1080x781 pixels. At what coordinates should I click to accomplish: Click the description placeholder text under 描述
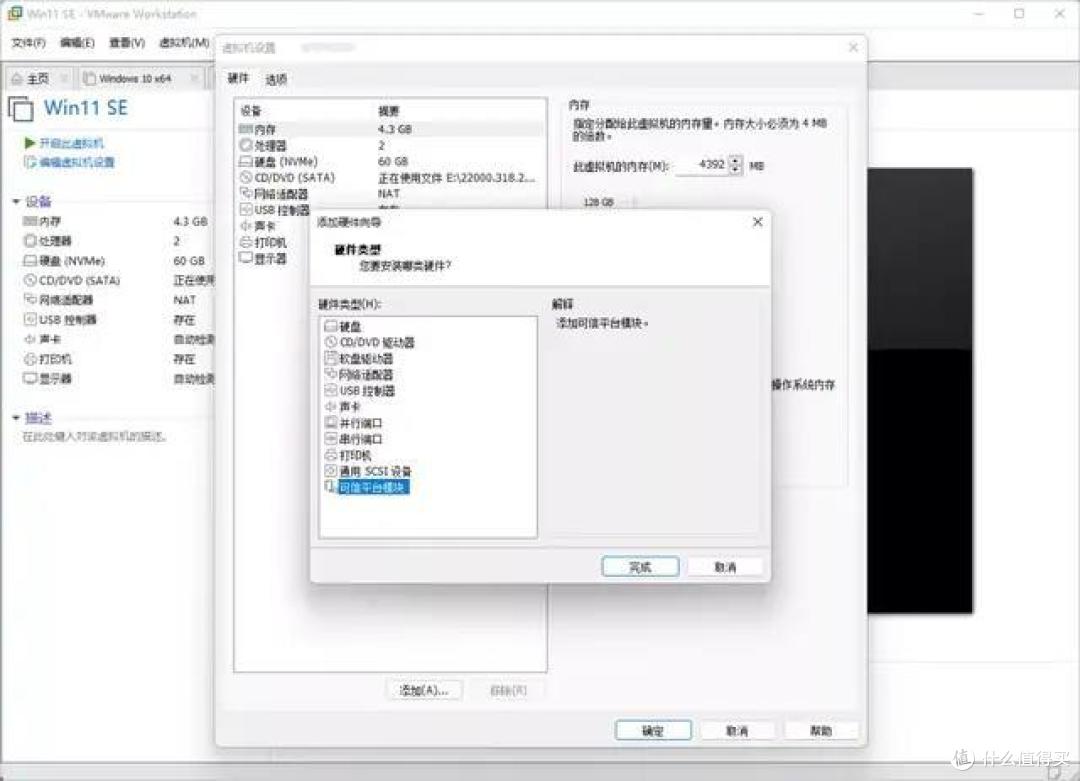(94, 437)
